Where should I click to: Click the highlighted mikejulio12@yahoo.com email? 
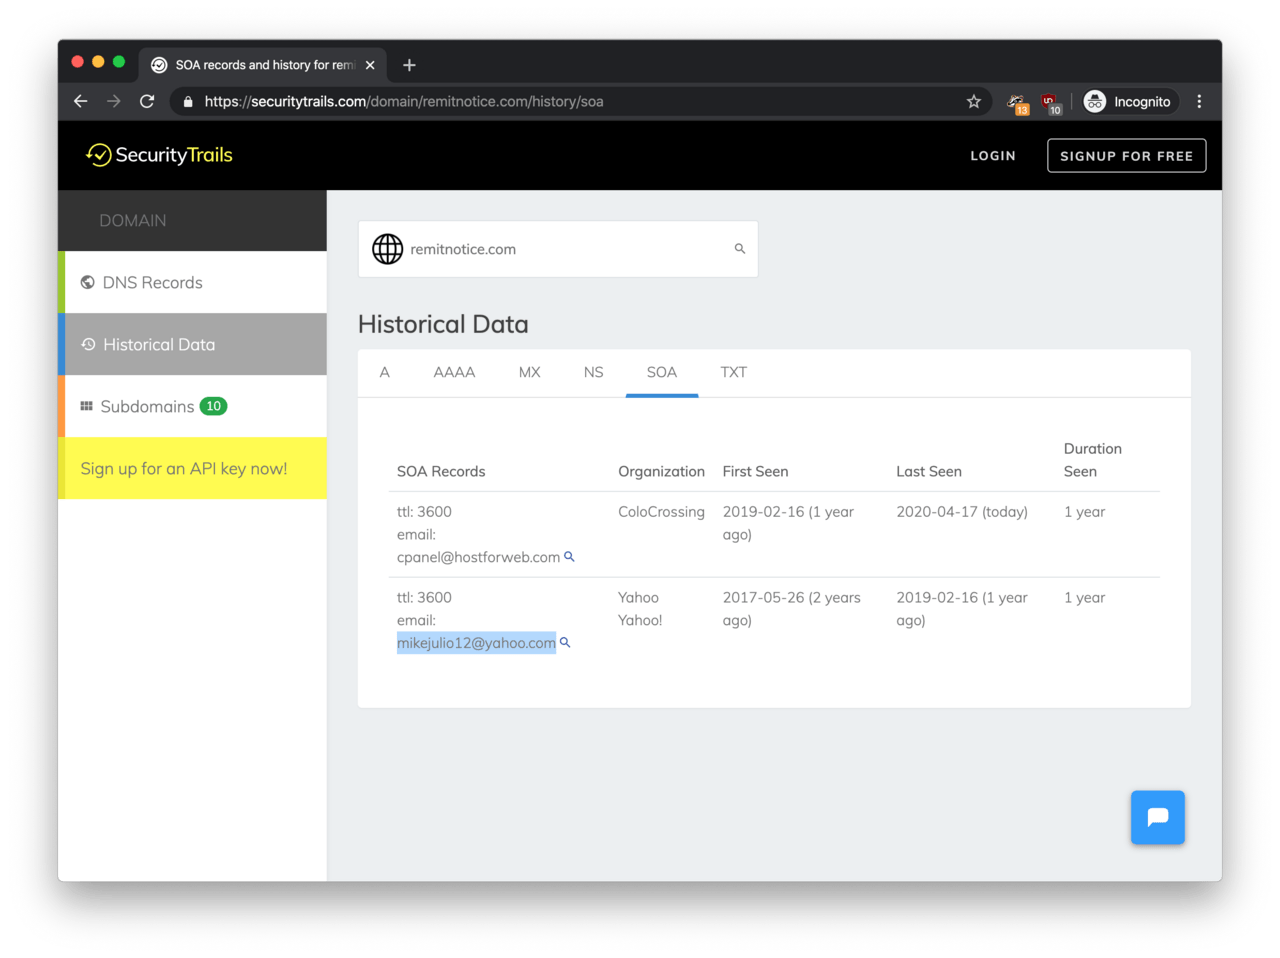[476, 643]
